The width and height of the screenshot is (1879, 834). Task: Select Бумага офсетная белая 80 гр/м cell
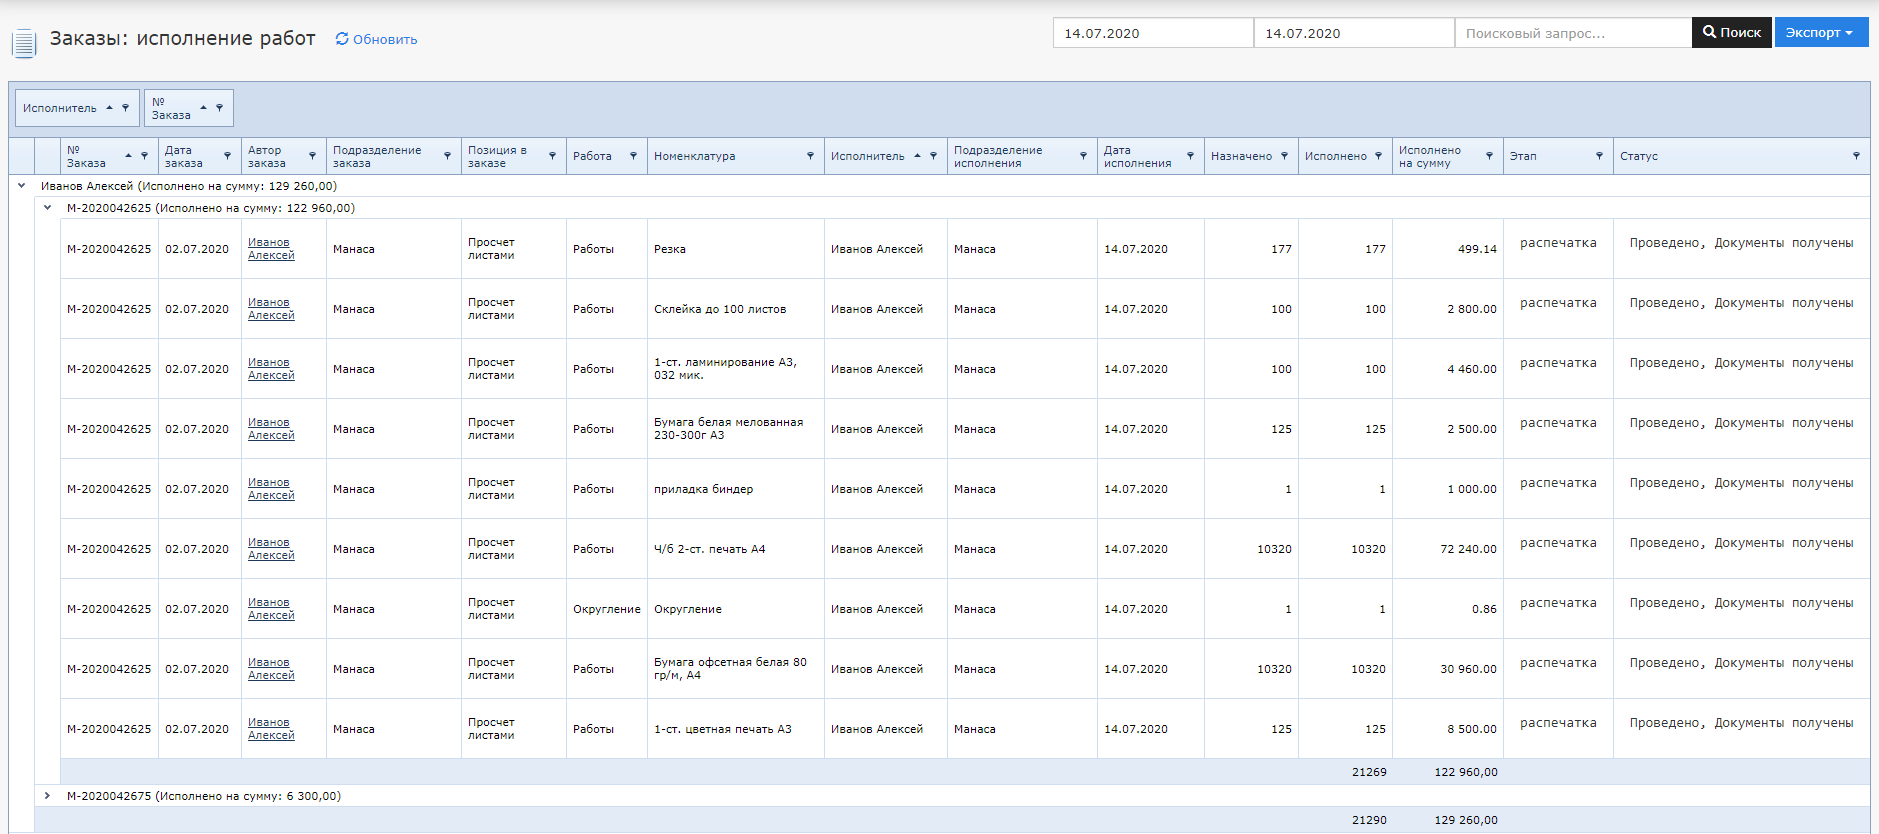click(x=736, y=669)
